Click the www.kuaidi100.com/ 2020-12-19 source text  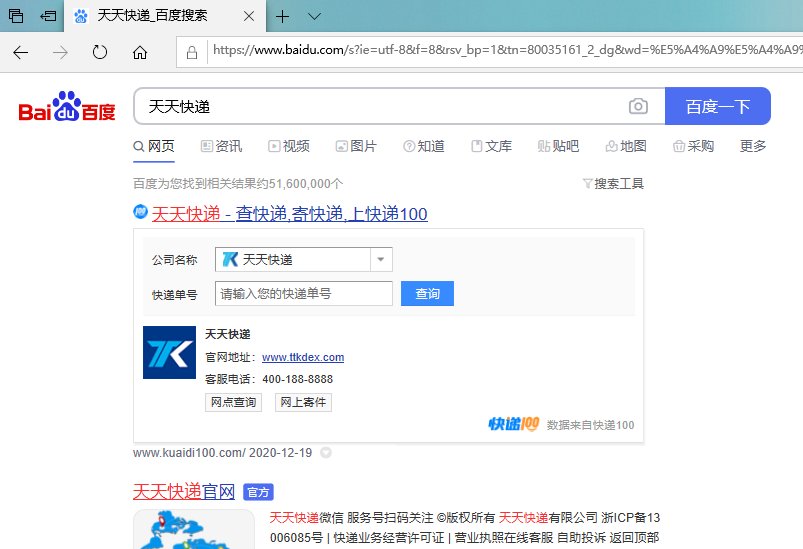222,453
